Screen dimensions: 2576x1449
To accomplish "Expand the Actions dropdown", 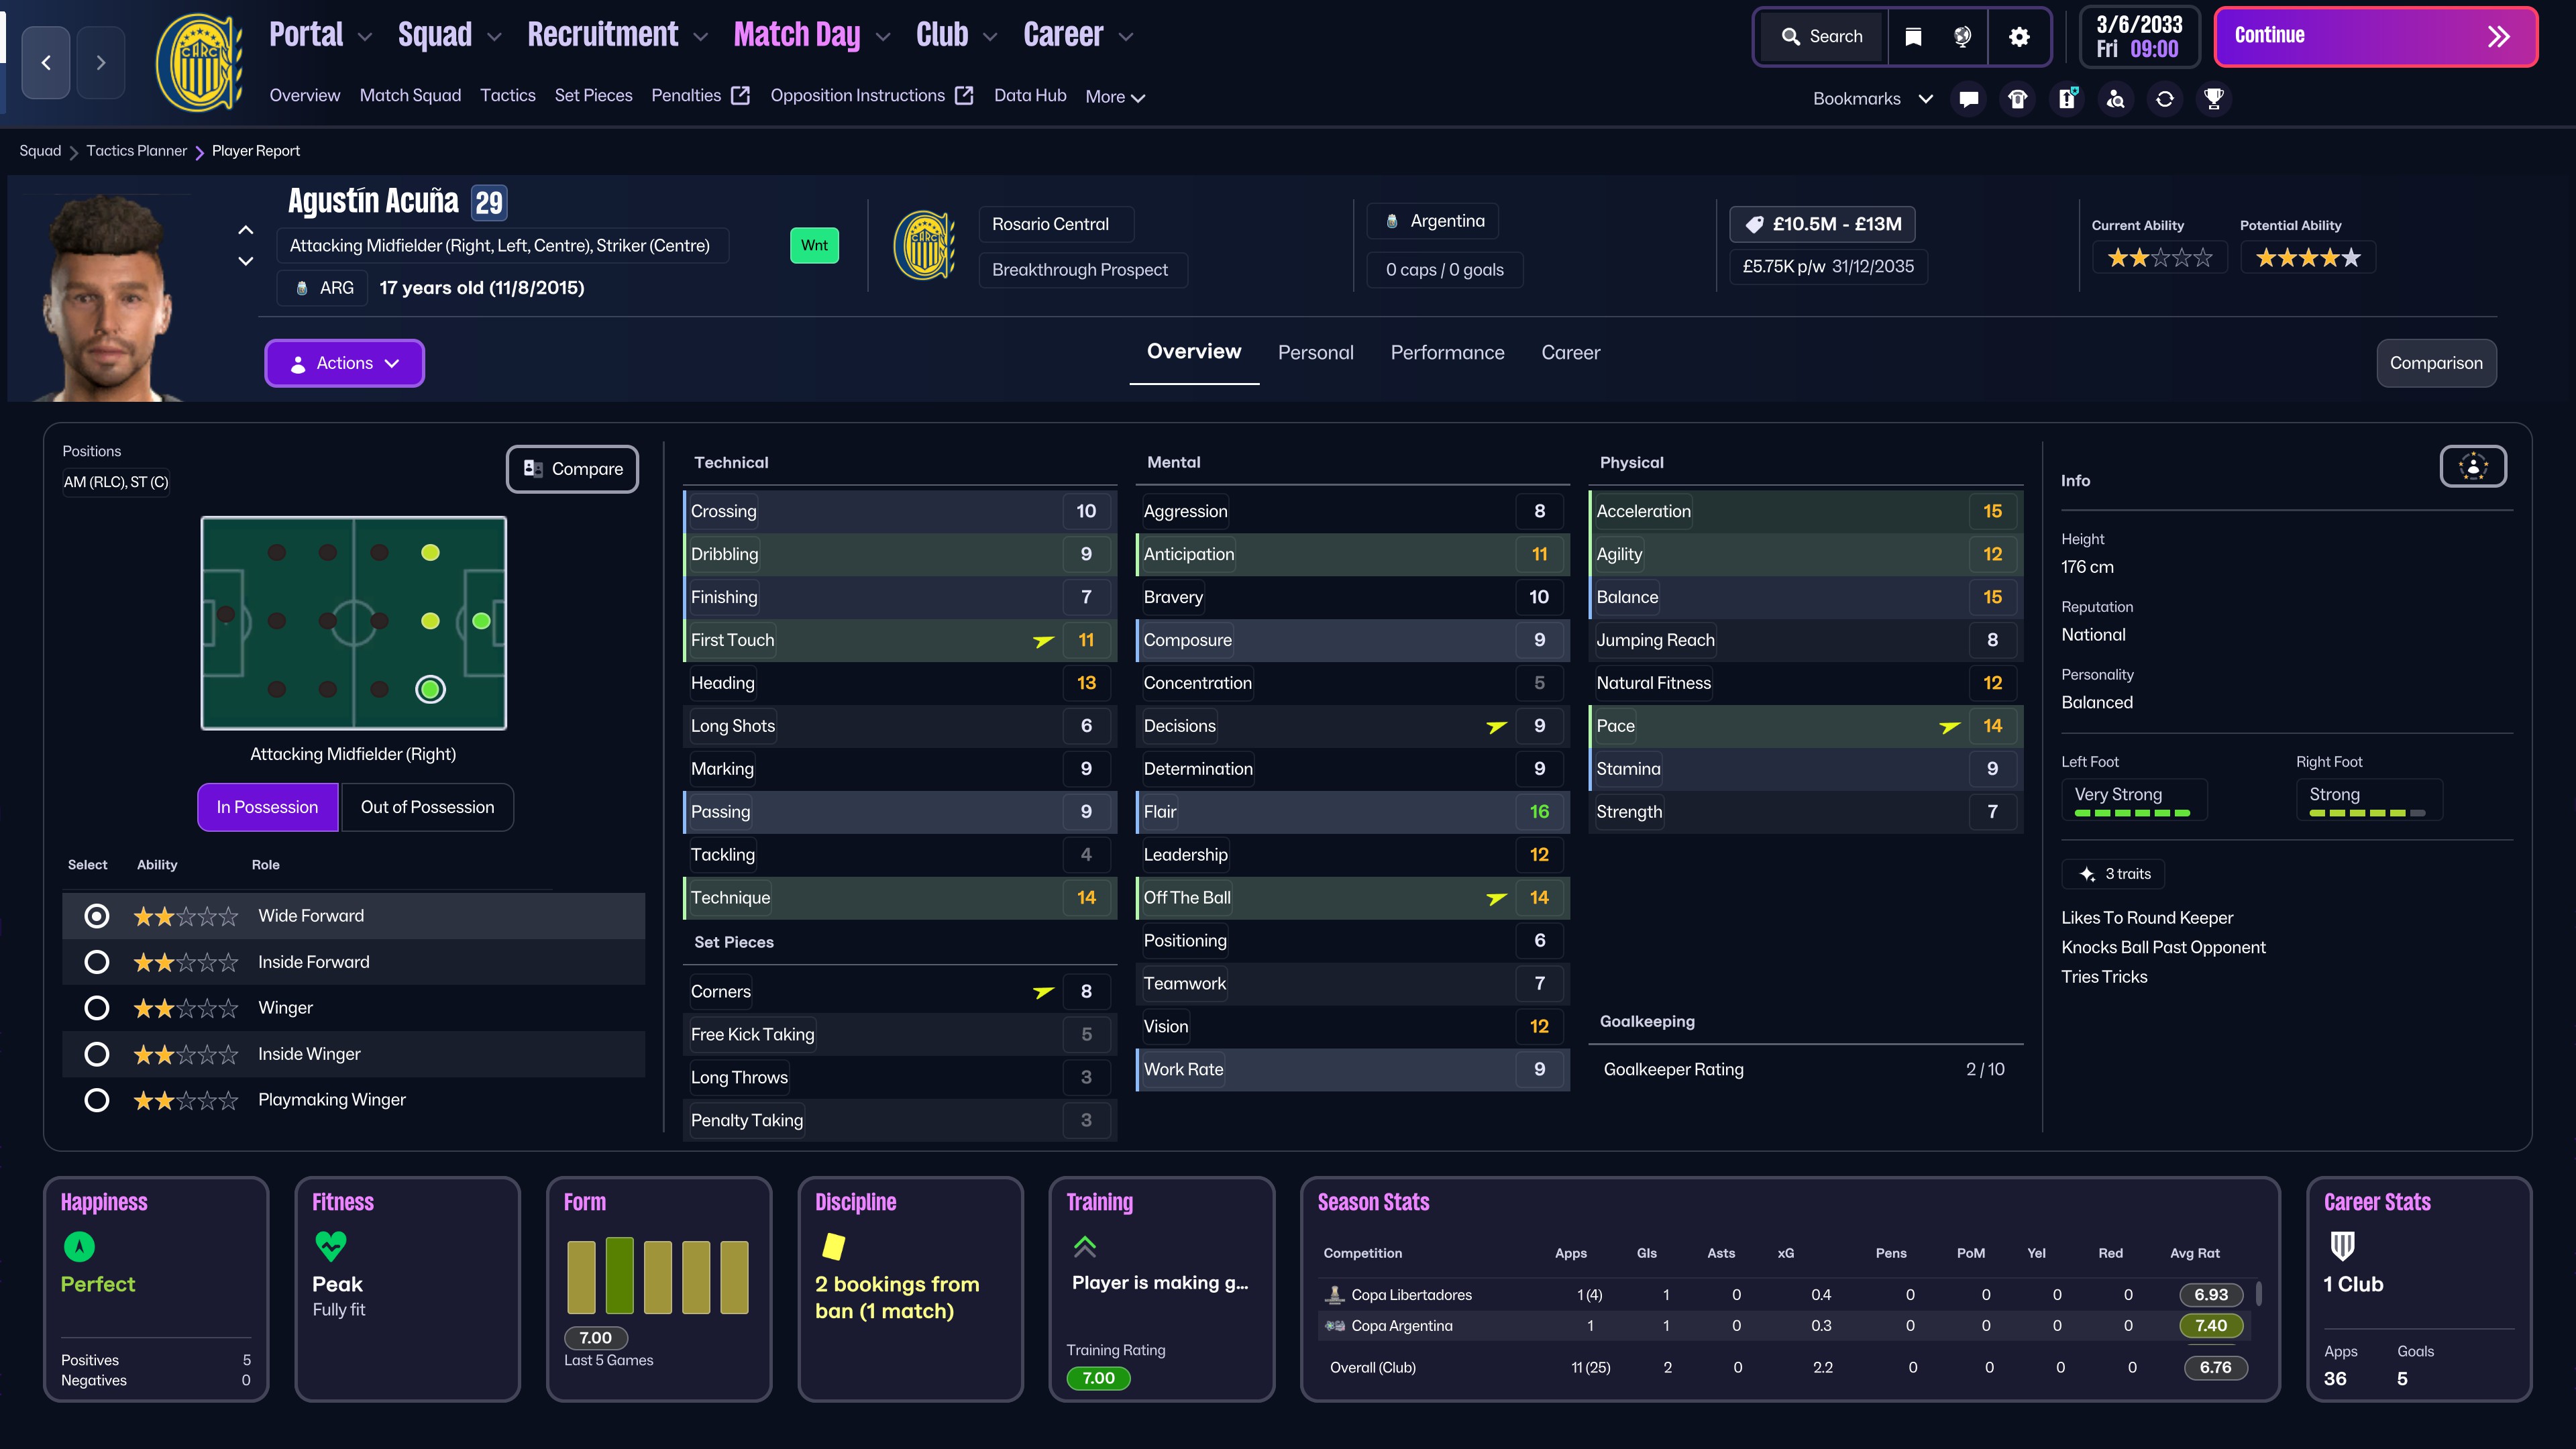I will pos(344,363).
